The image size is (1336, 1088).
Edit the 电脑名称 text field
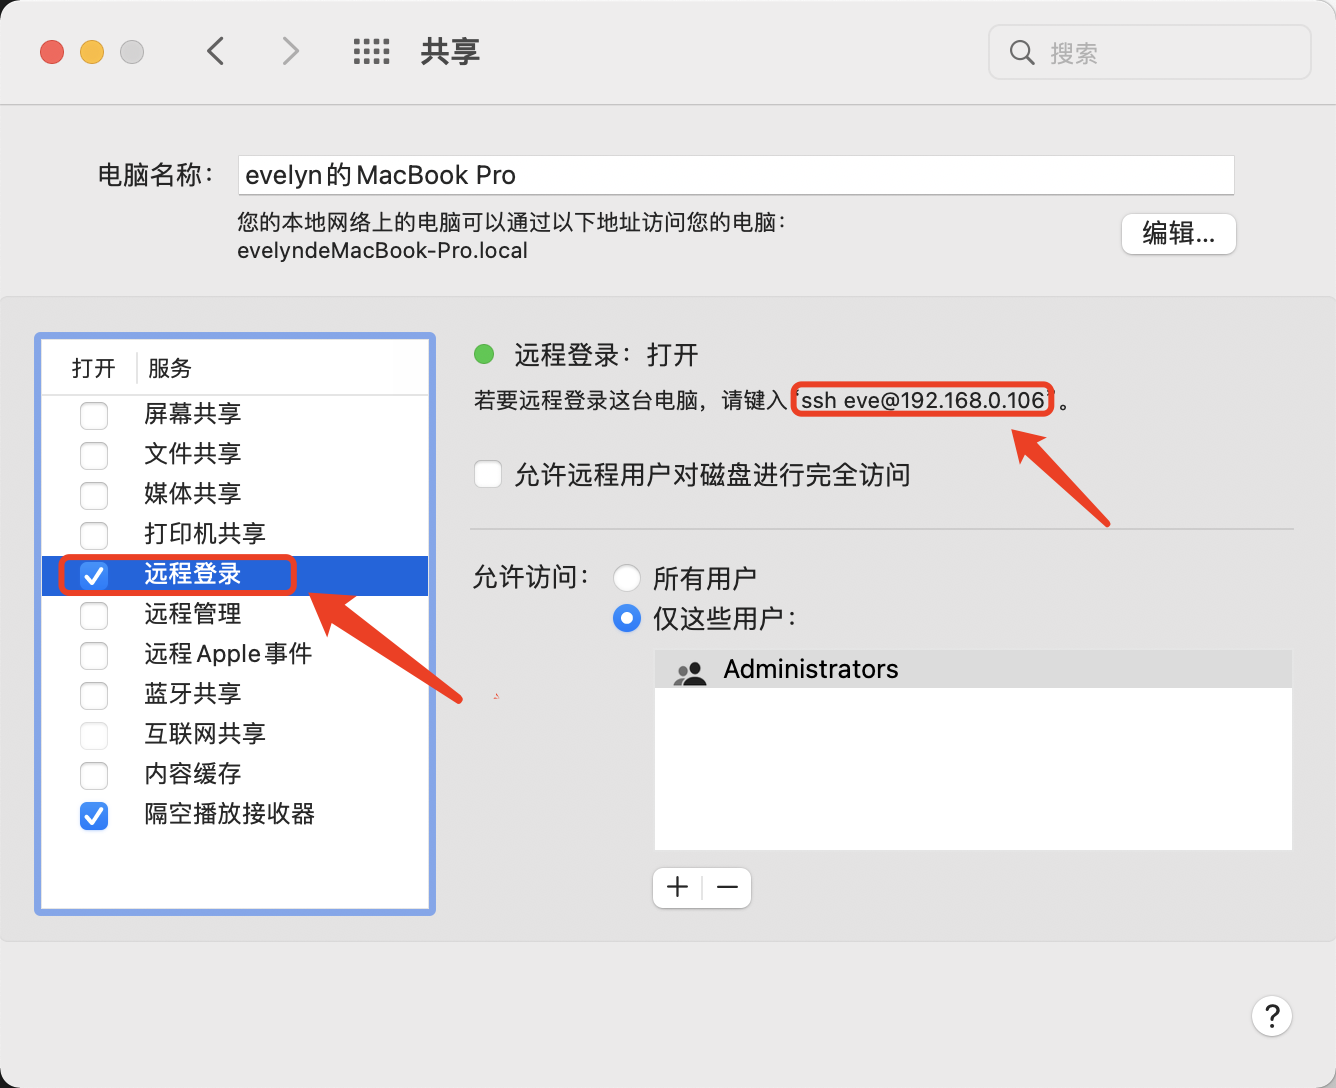tap(736, 175)
